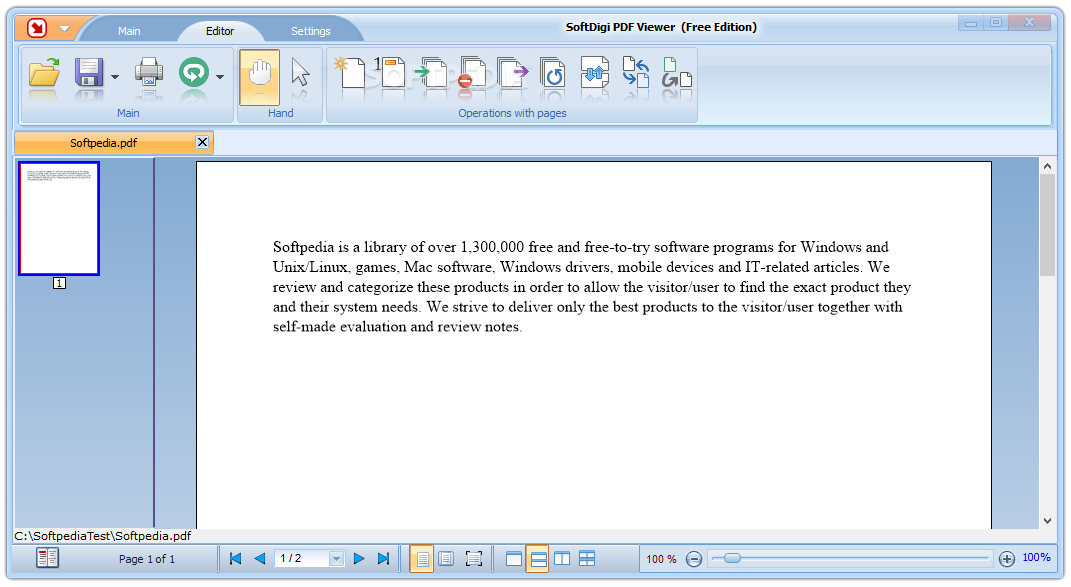
Task: Insert pages using the green arrow icon
Action: coord(432,72)
